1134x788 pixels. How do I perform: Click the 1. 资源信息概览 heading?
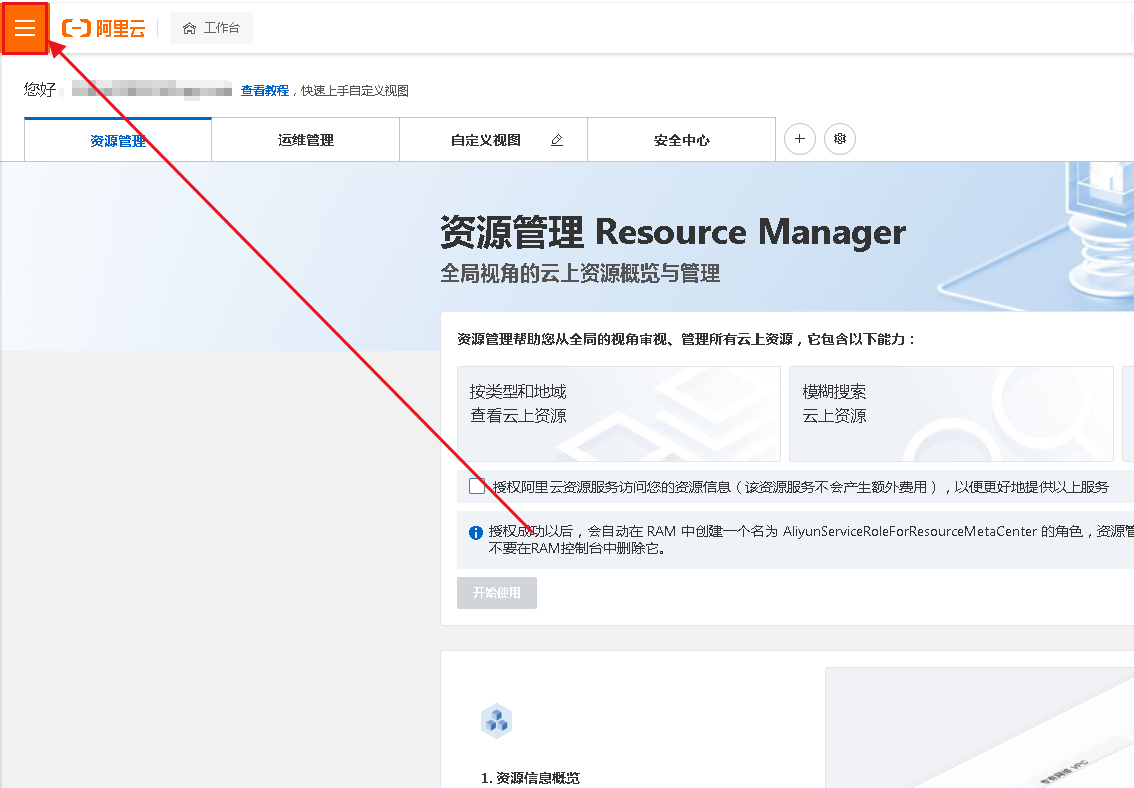(530, 778)
